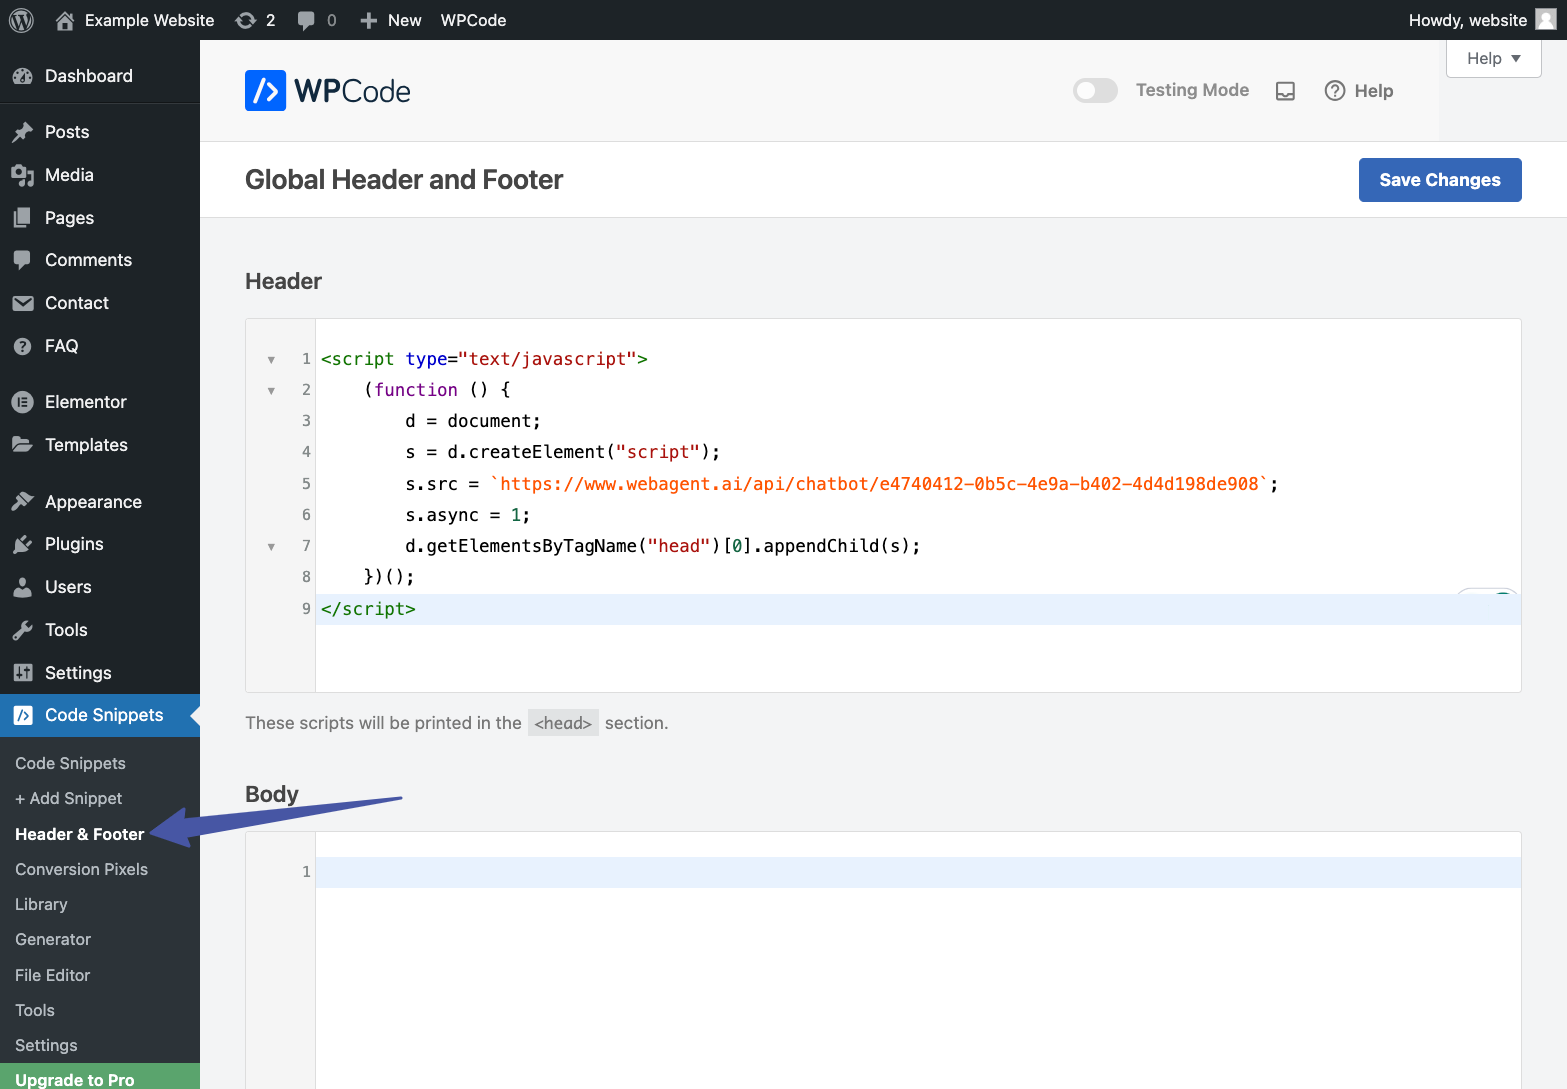Click the Save Changes button
This screenshot has width=1567, height=1089.
click(1439, 180)
